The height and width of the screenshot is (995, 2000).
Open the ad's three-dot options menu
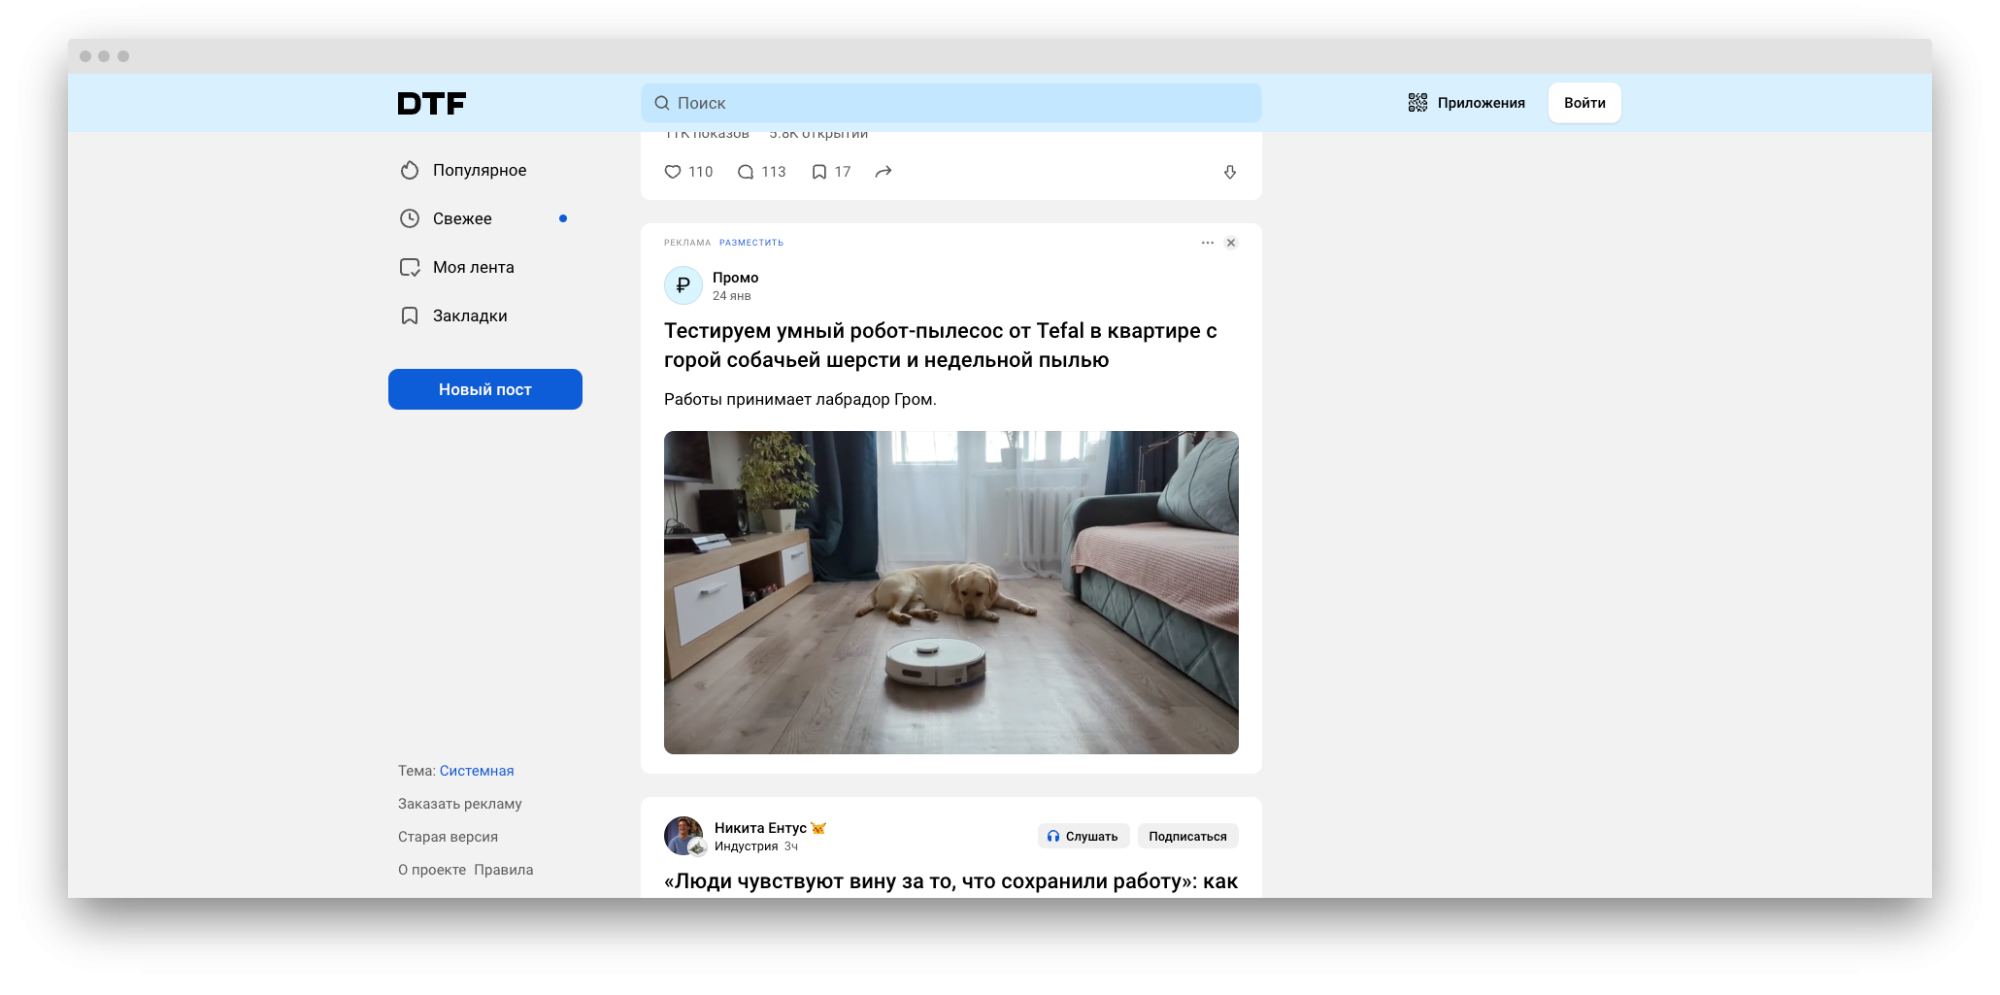click(1207, 243)
